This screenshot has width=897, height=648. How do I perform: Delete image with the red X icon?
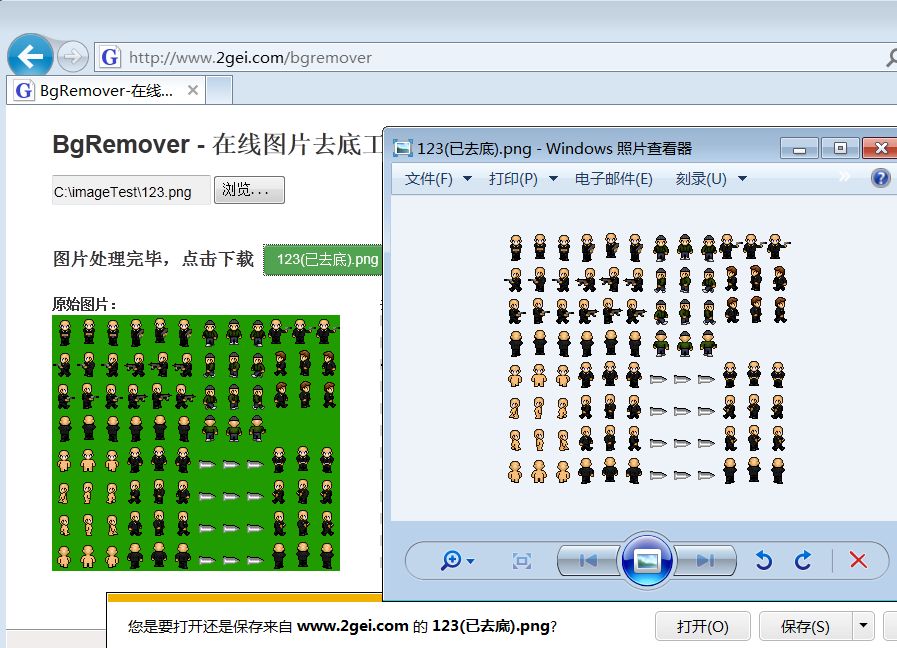click(858, 560)
